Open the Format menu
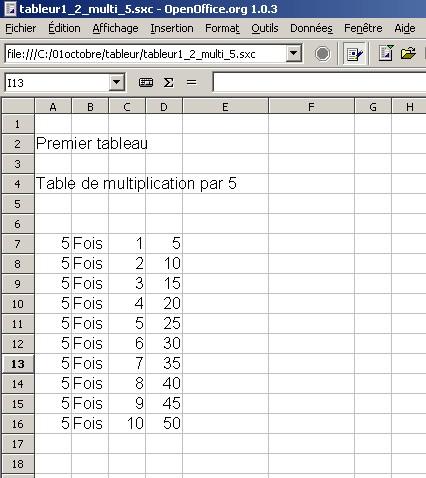Viewport: 426px width, 478px height. pos(222,28)
